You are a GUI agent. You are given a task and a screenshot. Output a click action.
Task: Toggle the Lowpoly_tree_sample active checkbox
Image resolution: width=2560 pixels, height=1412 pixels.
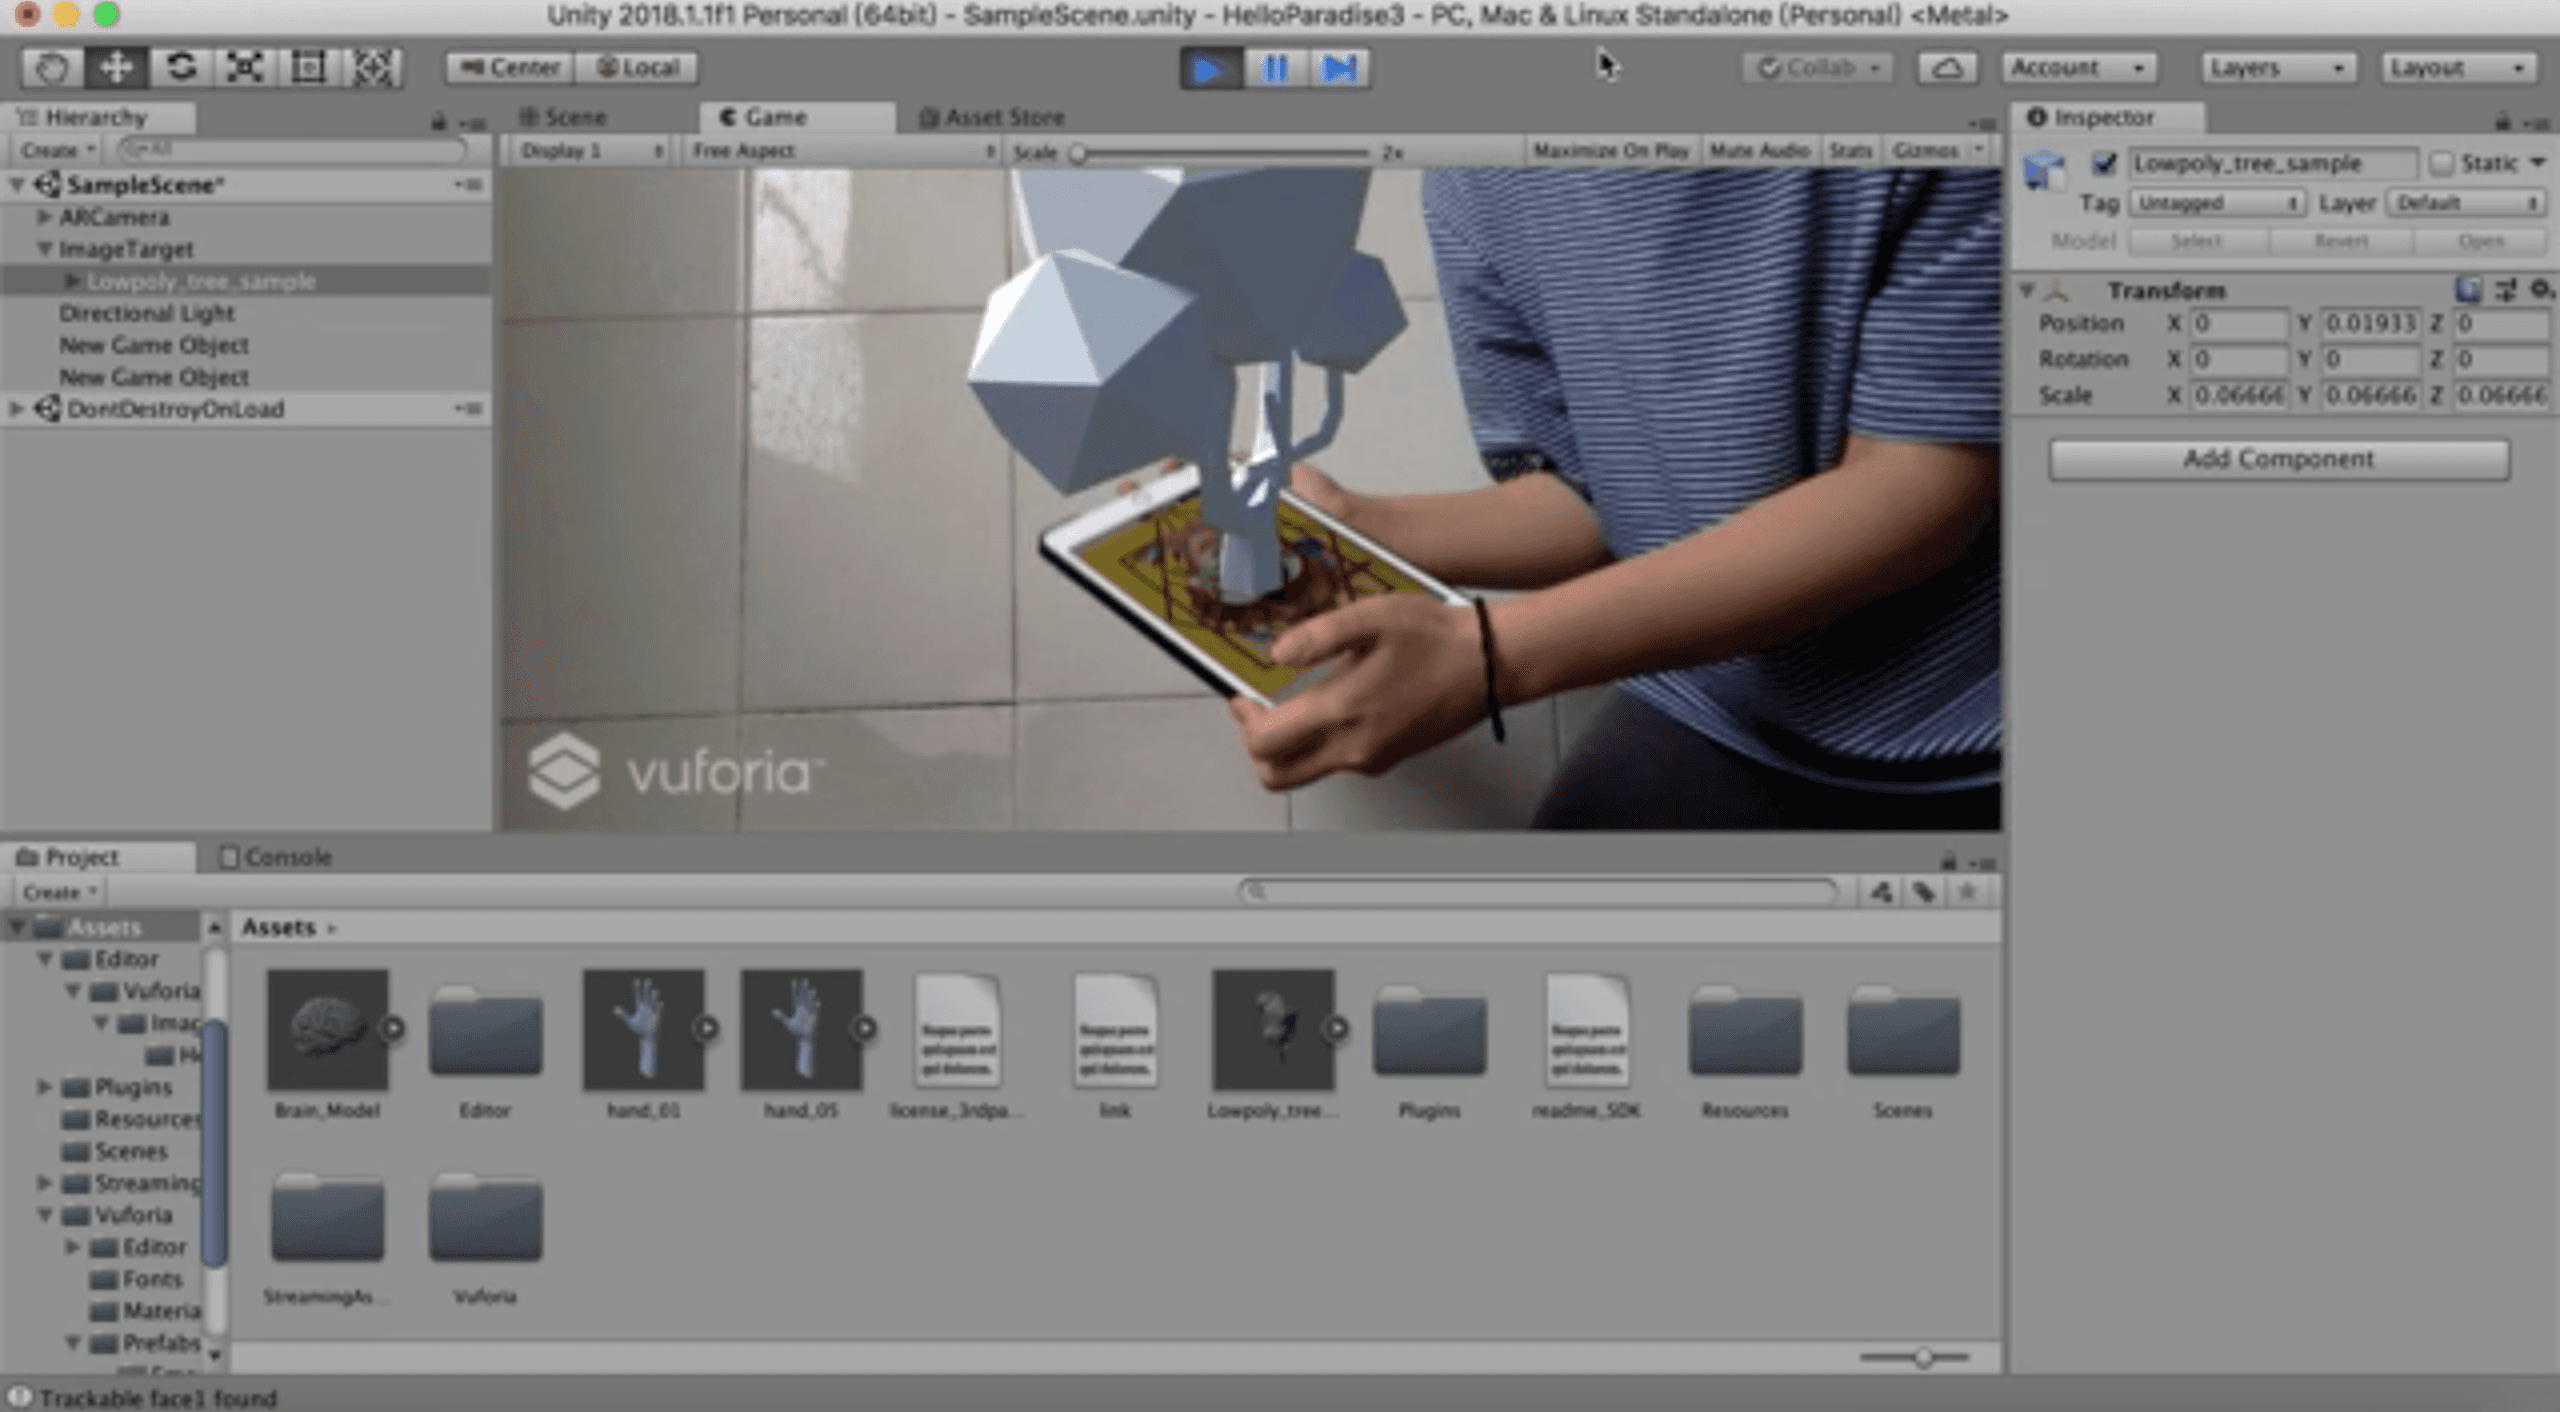pos(2104,163)
